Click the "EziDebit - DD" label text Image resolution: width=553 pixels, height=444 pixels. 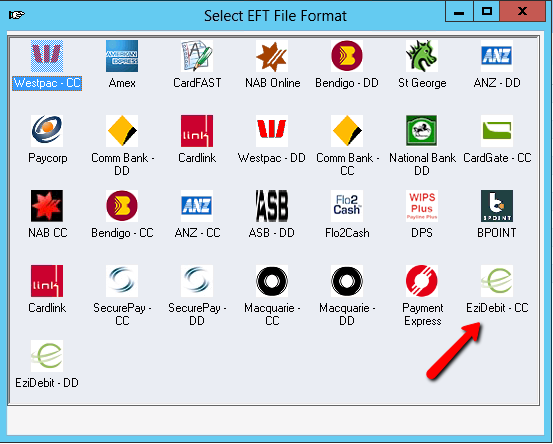[x=47, y=383]
